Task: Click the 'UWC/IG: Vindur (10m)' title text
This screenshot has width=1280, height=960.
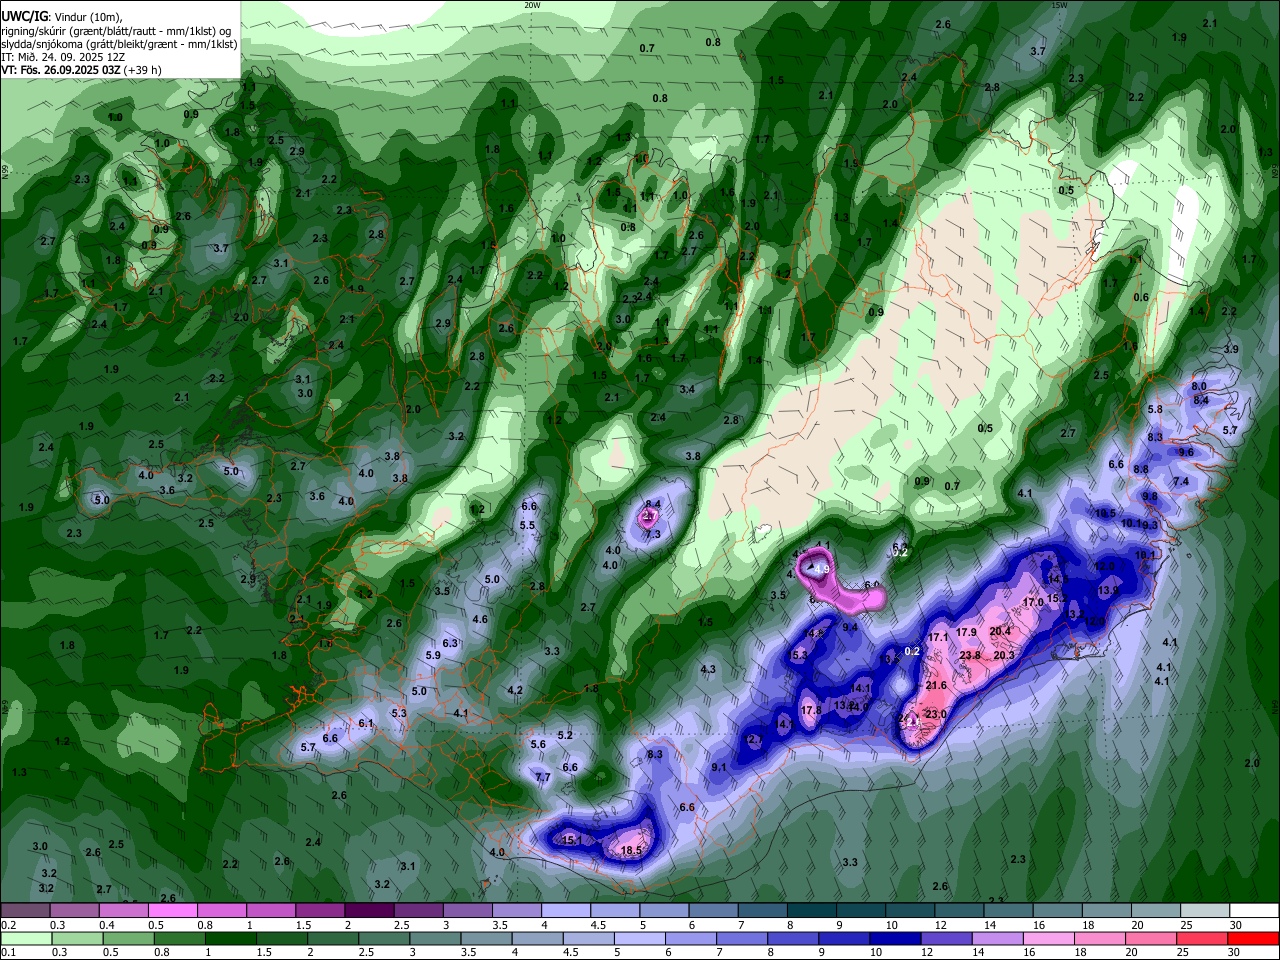Action: 61,15
